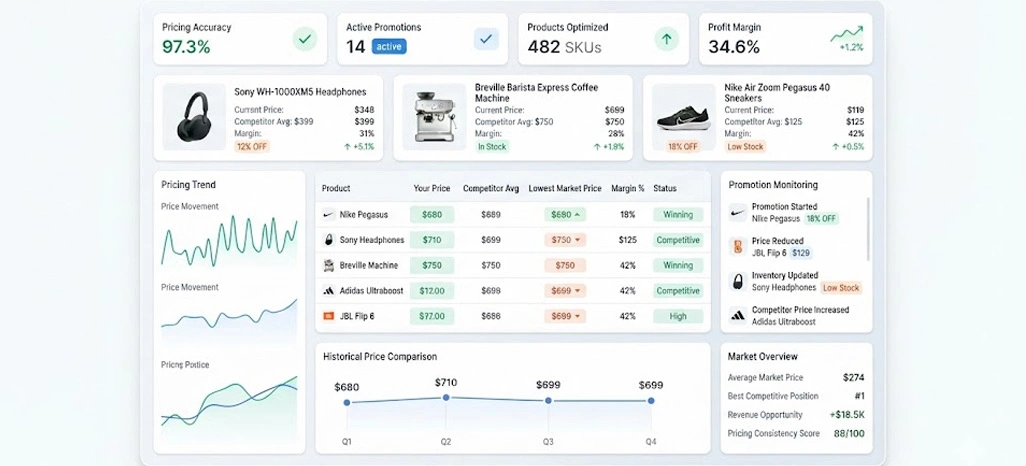Click the High status for JBL Flip 6

pyautogui.click(x=678, y=316)
